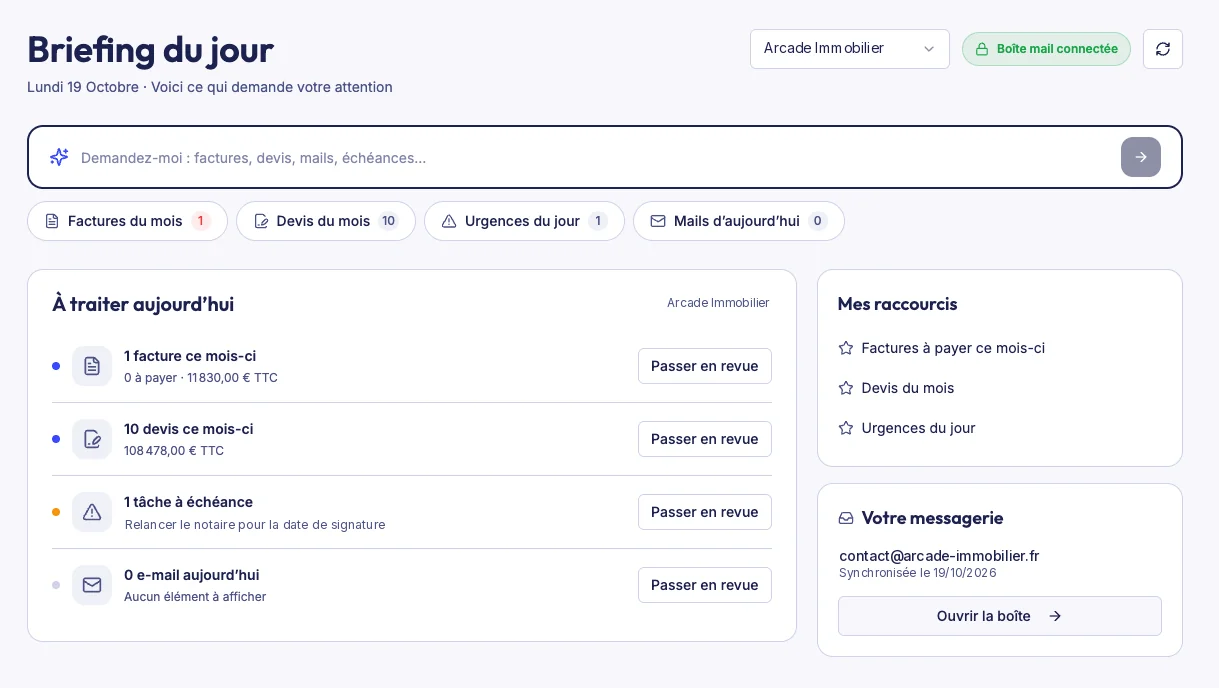
Task: Click the star icon beside Urgences du jour shortcut
Action: point(846,428)
